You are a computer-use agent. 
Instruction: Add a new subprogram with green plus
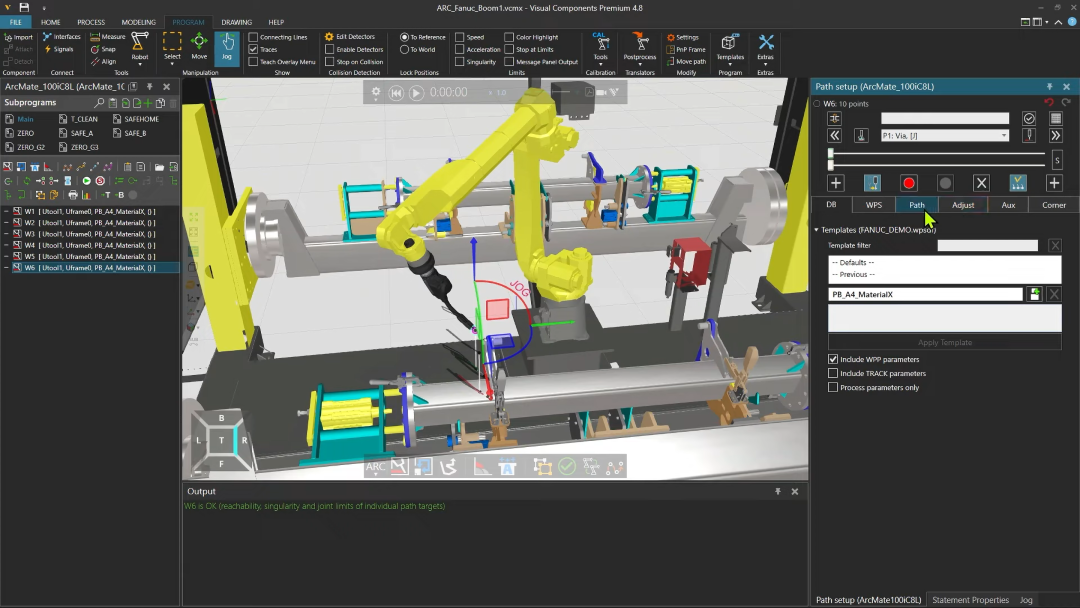point(148,103)
